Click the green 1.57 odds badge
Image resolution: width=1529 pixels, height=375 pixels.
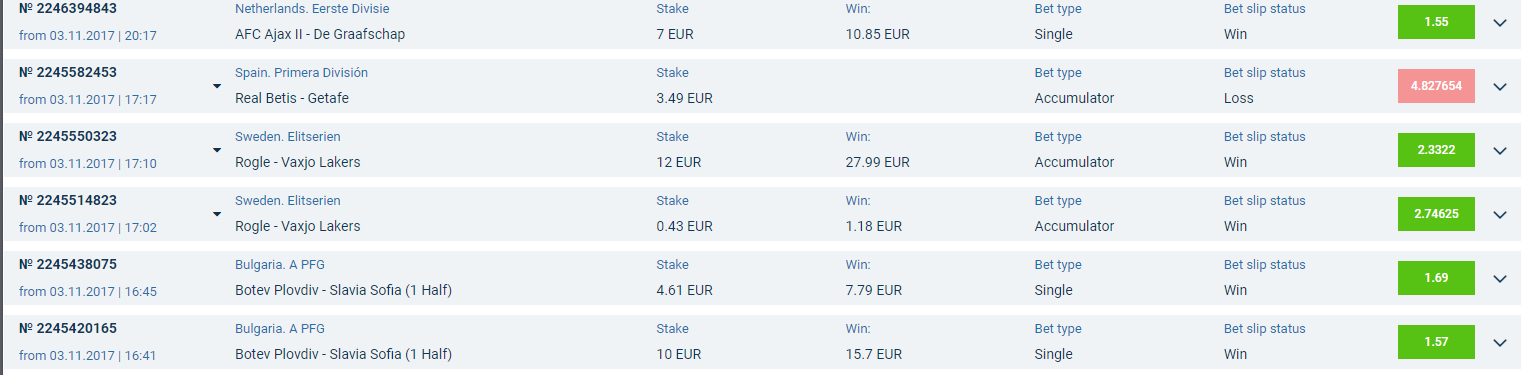click(x=1436, y=342)
